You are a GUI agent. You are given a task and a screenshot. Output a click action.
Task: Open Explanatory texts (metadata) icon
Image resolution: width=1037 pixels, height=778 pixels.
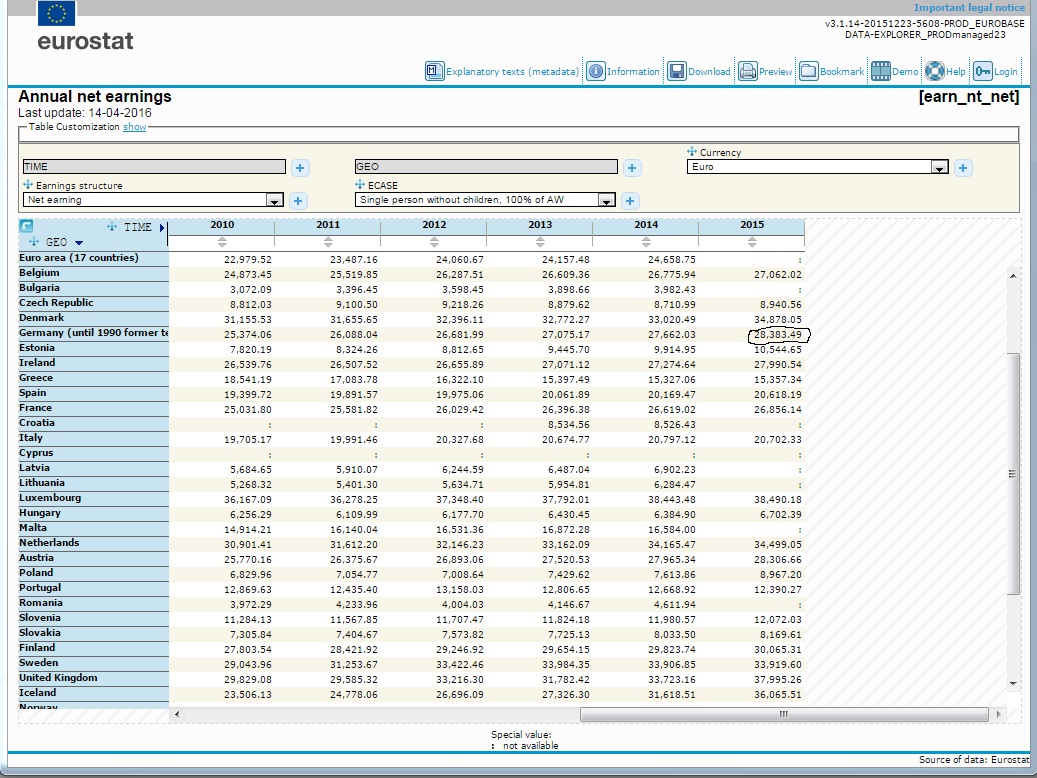pyautogui.click(x=435, y=71)
